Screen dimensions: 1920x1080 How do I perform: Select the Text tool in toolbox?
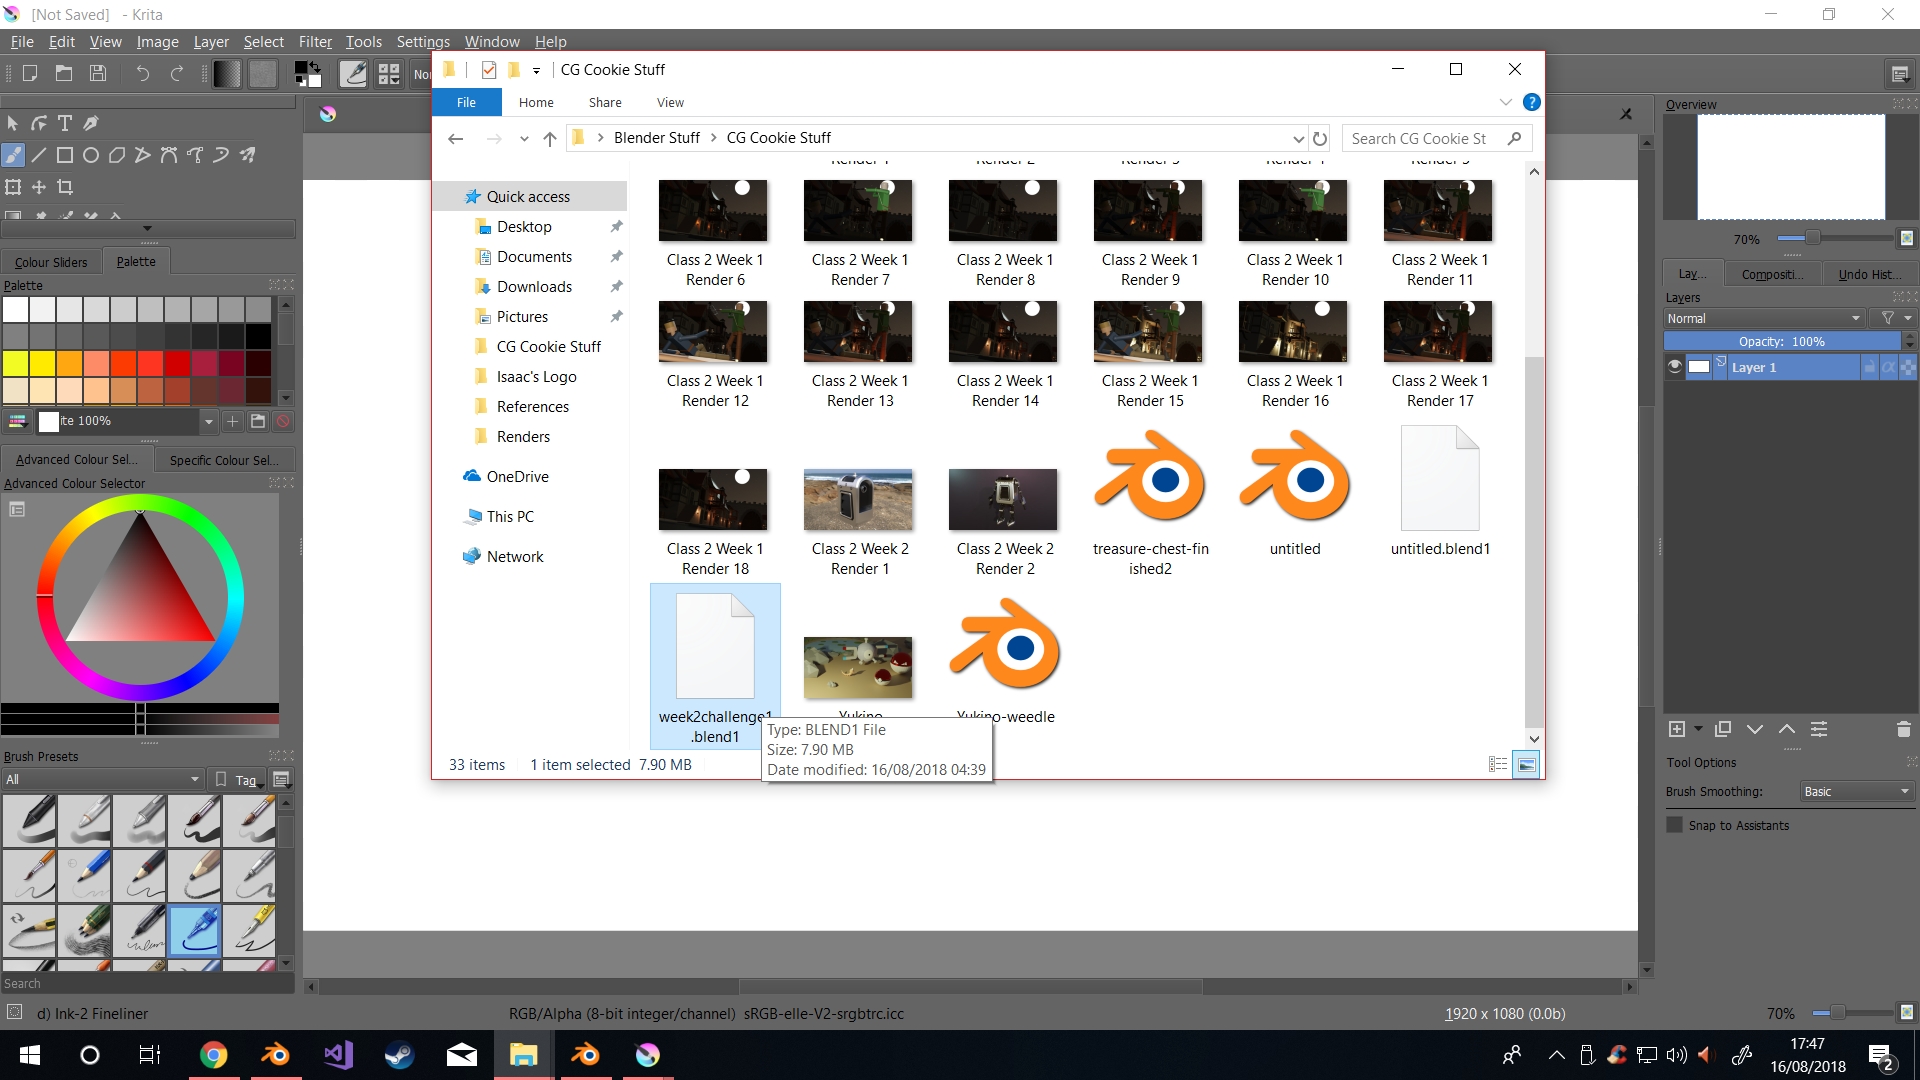[65, 123]
